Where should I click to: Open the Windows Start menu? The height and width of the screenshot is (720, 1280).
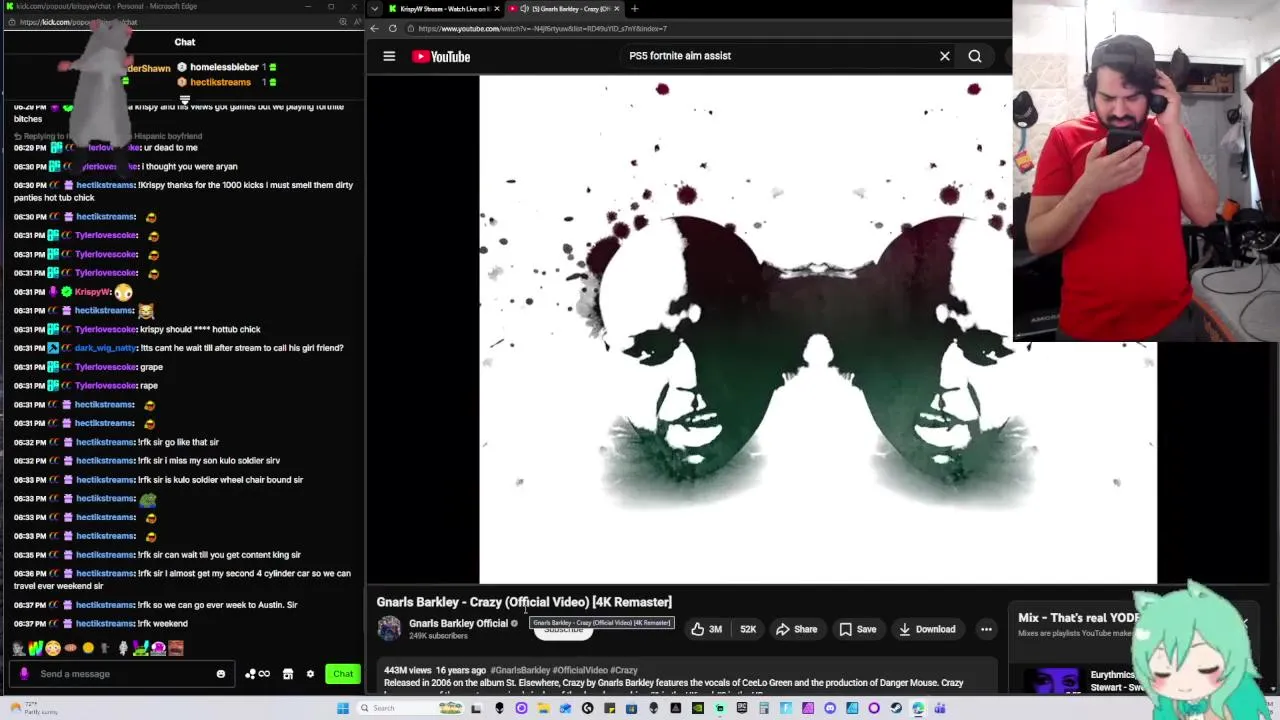coord(343,708)
